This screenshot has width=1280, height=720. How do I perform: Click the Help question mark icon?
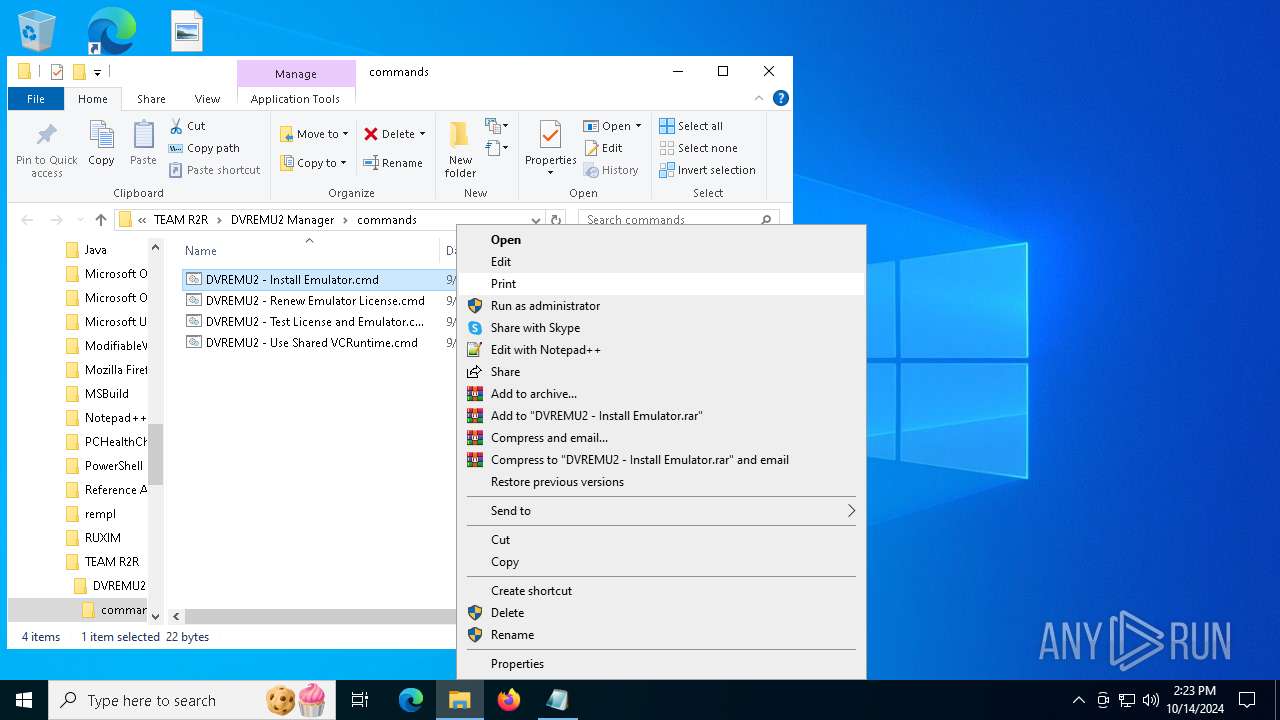781,98
